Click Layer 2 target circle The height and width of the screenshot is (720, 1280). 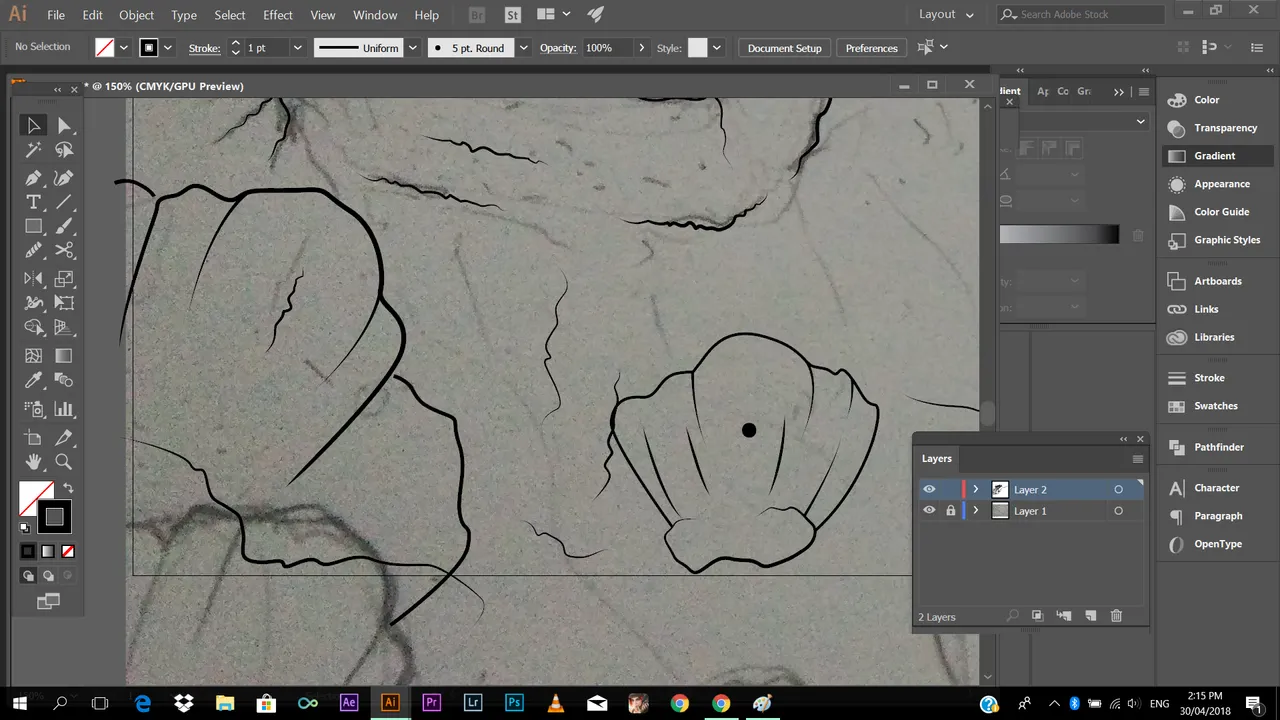(x=1118, y=489)
